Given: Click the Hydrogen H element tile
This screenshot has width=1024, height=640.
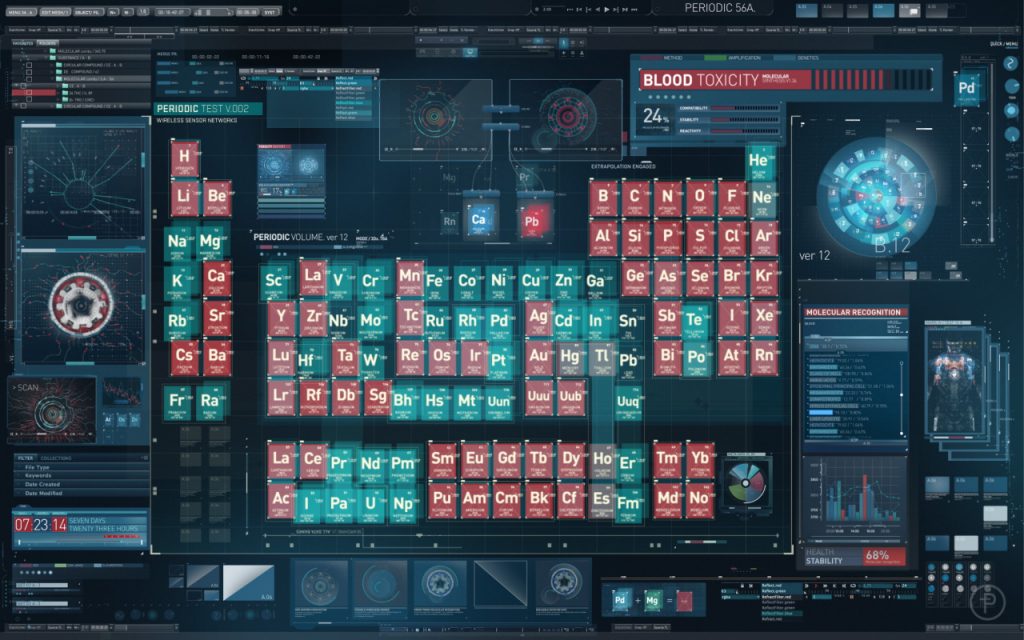Looking at the screenshot, I should click(x=184, y=159).
